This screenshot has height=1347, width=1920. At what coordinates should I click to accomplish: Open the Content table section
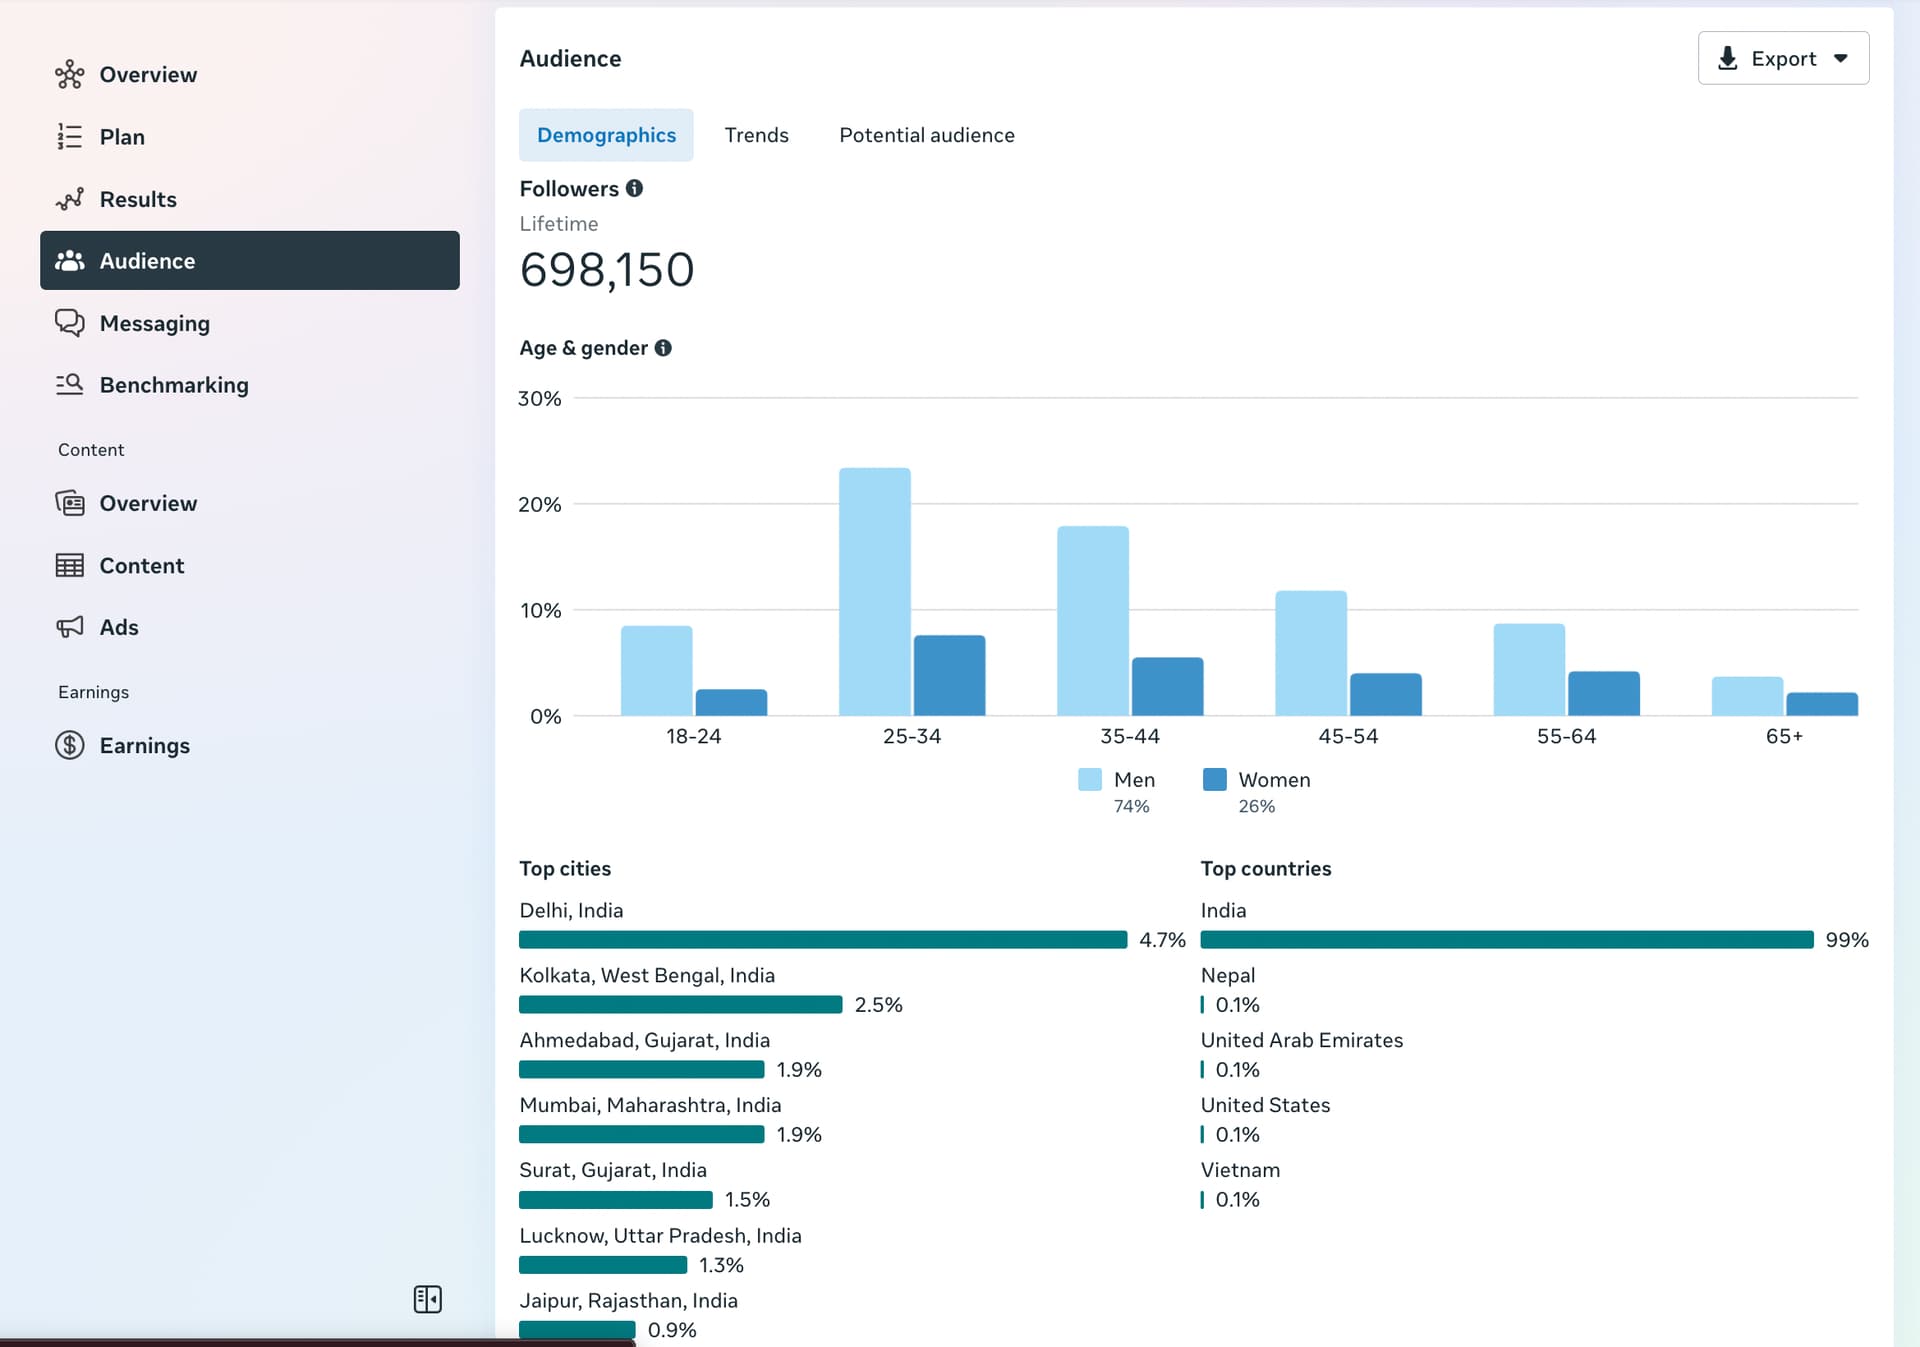tap(141, 565)
